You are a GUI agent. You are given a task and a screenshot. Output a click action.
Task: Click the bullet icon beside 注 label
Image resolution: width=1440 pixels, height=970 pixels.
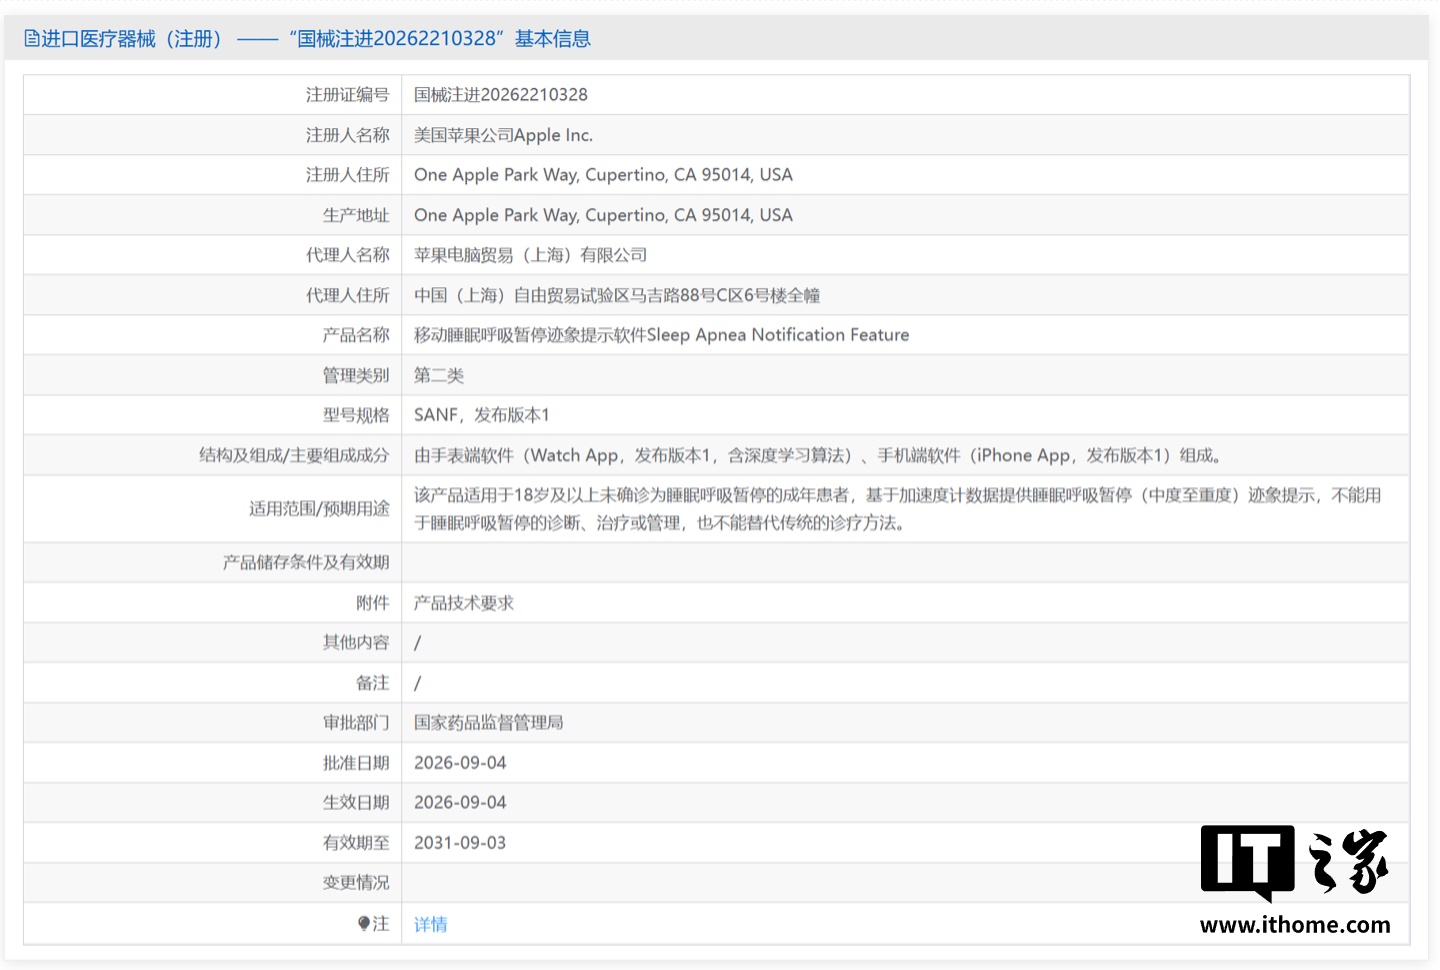[364, 924]
